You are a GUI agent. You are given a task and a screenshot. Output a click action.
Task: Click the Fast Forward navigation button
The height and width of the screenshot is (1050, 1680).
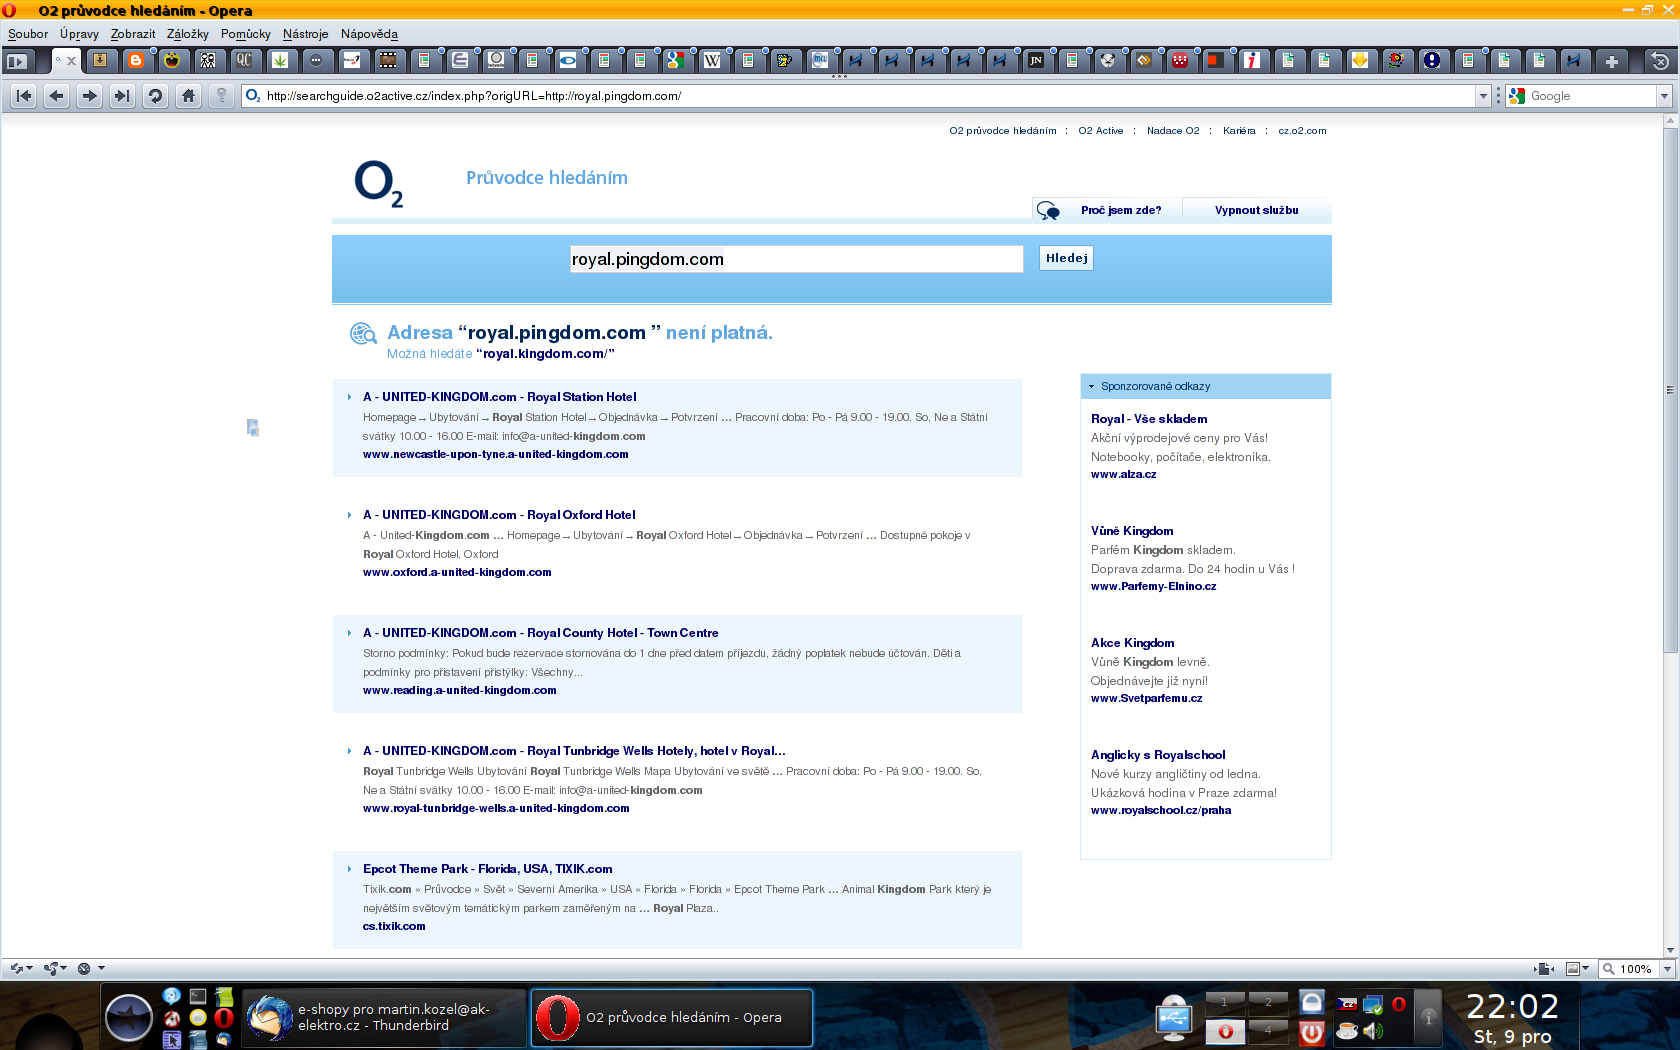coord(122,96)
